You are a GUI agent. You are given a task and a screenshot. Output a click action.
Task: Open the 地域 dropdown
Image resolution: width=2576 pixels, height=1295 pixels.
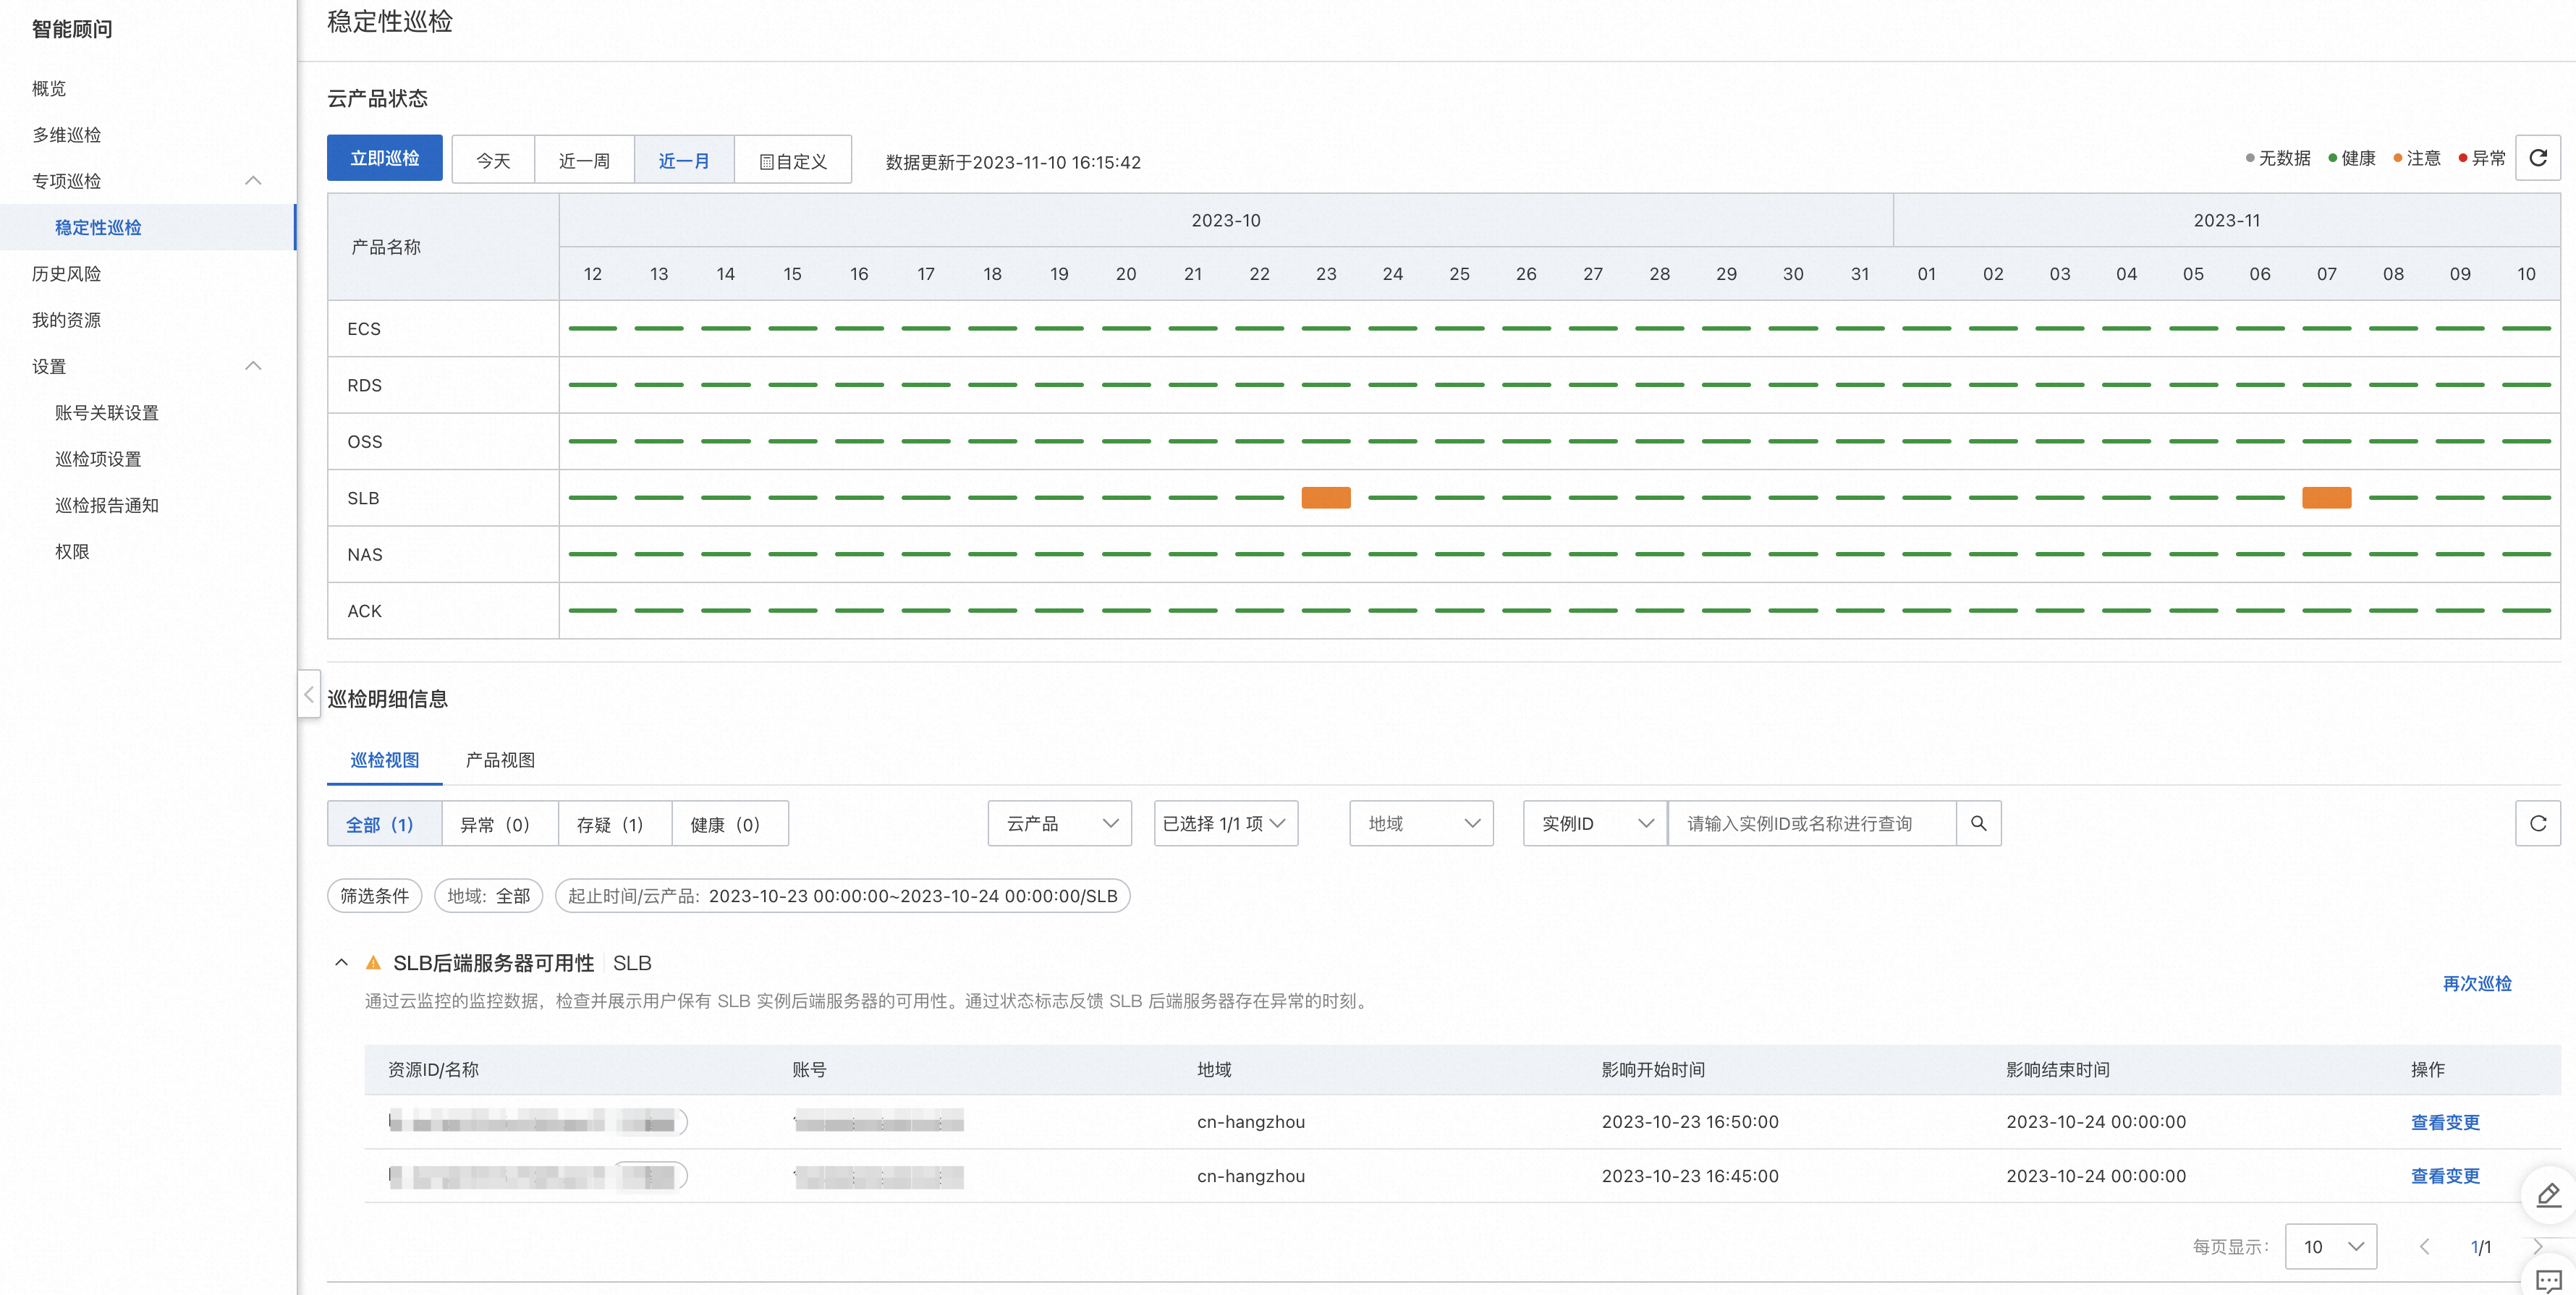click(1421, 823)
